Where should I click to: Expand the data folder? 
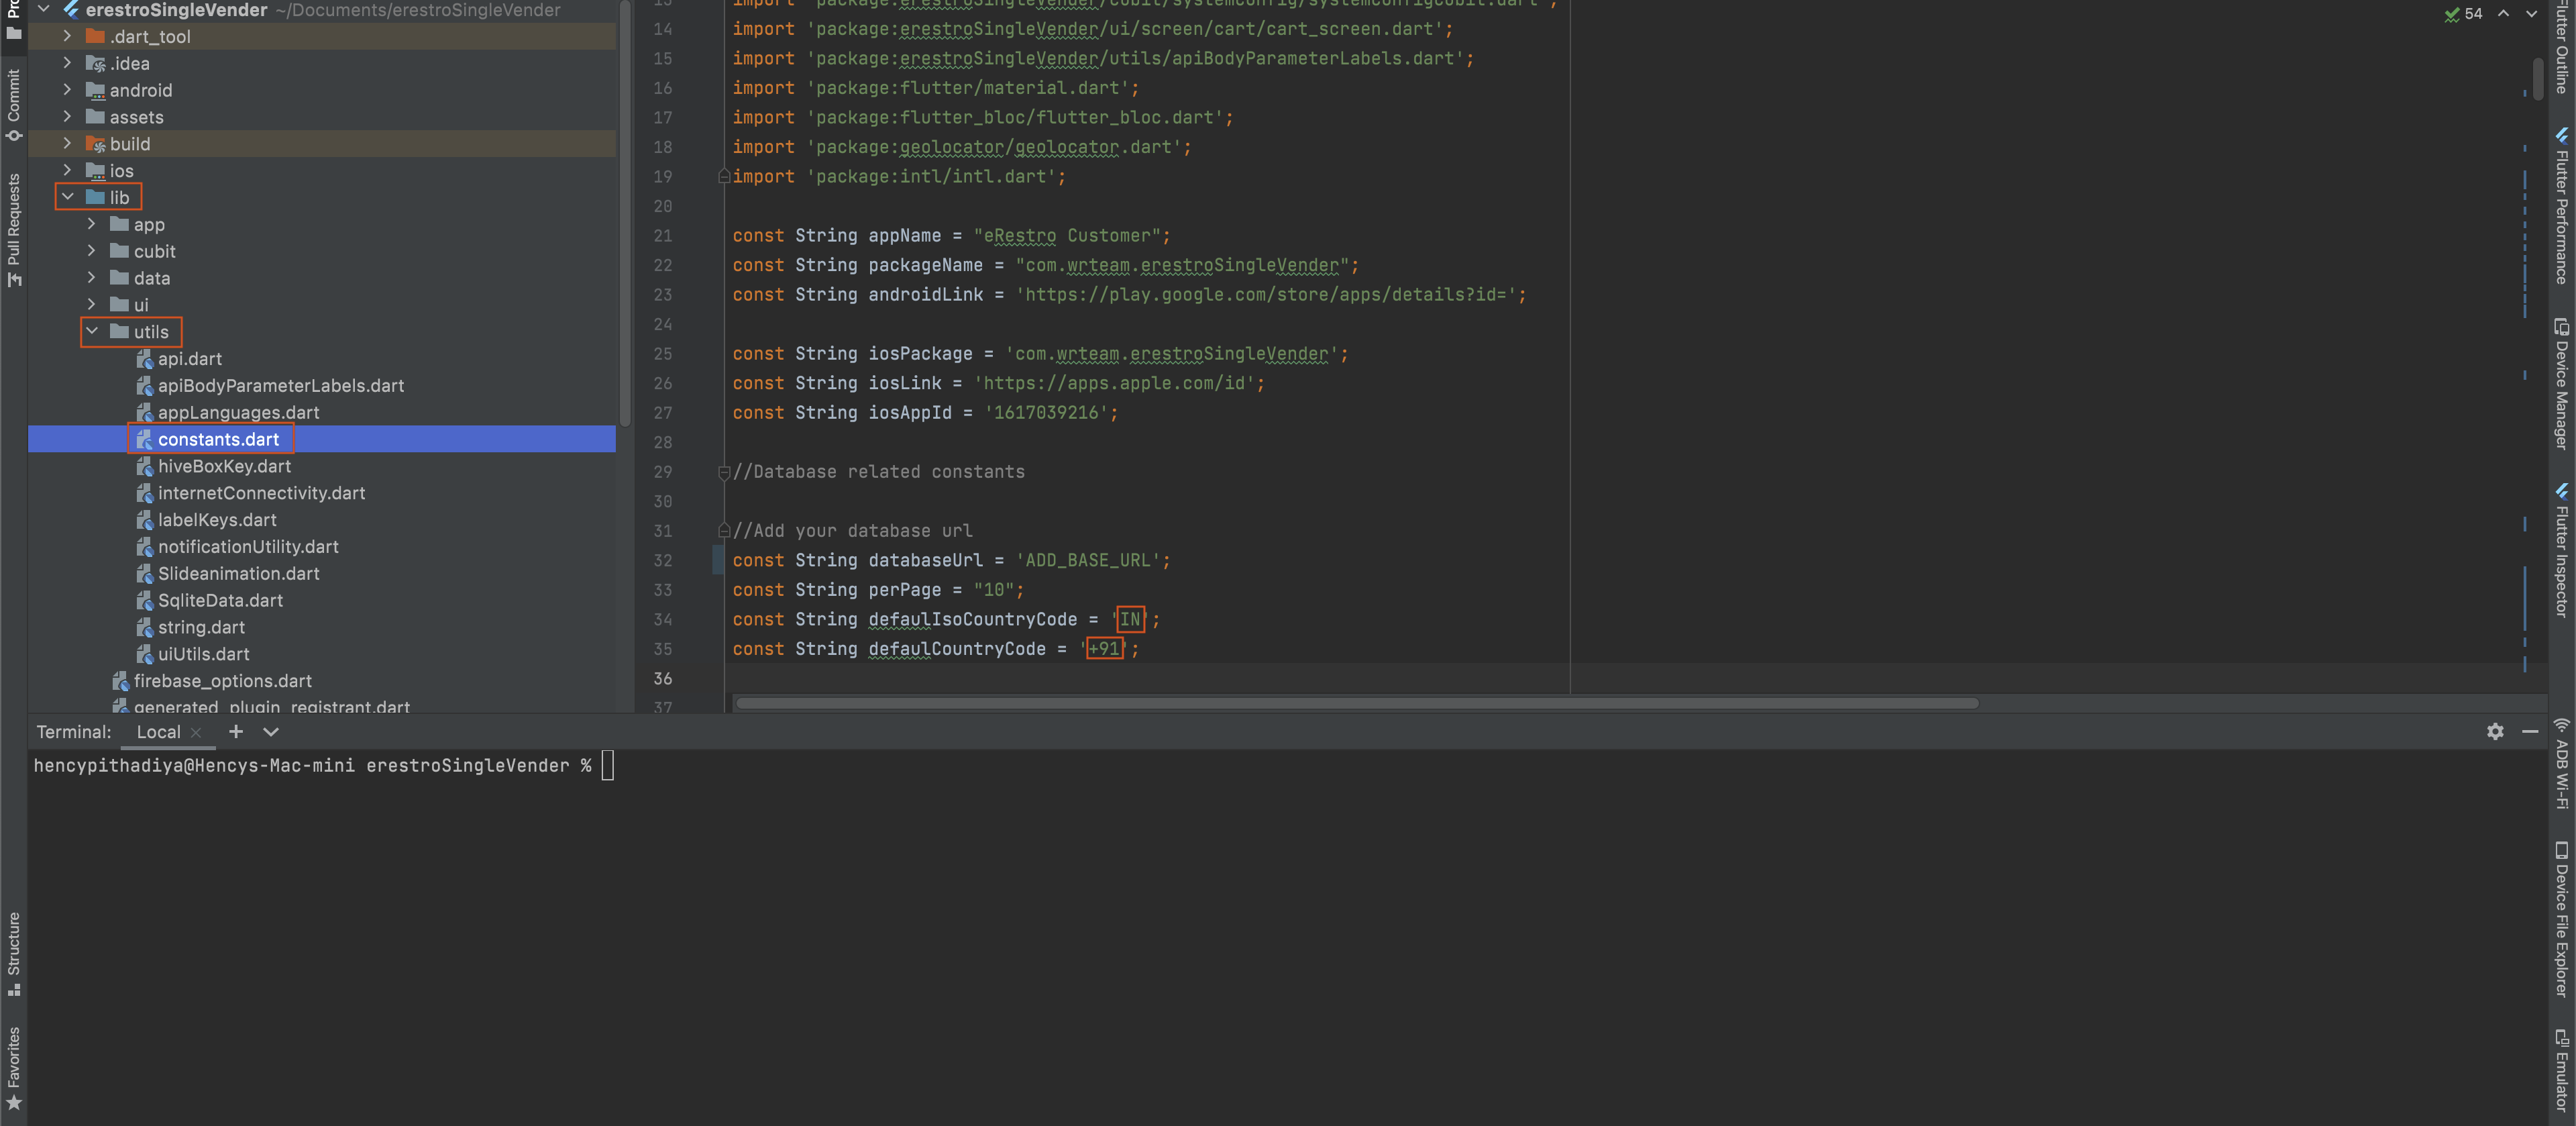point(91,278)
